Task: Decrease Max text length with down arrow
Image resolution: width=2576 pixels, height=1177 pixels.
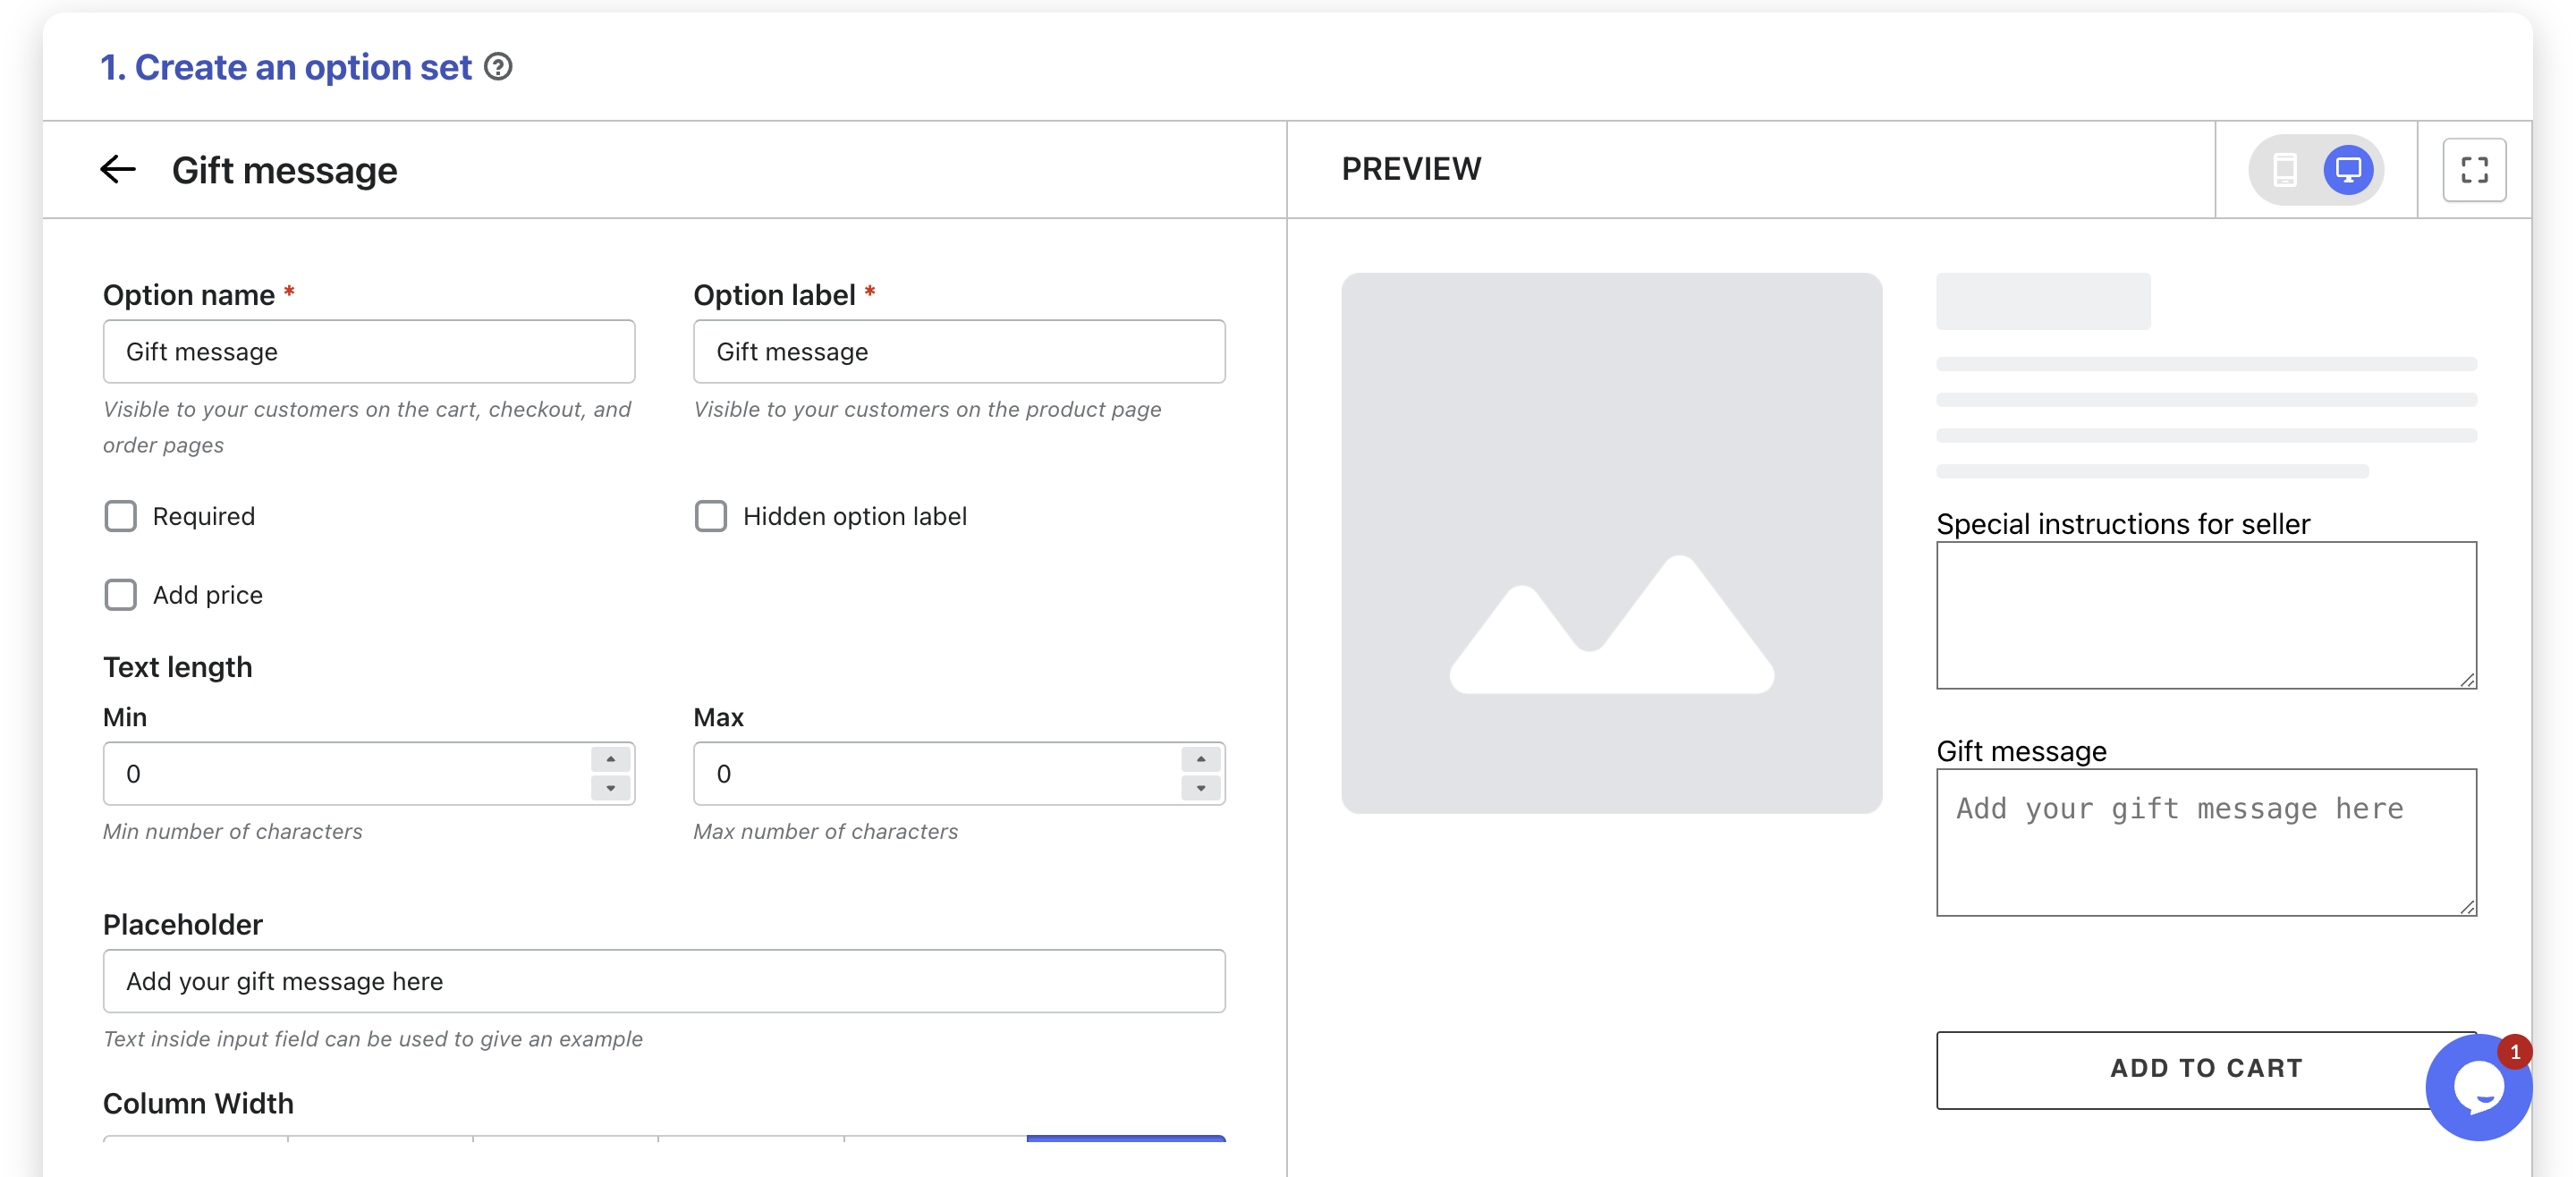Action: click(x=1200, y=788)
